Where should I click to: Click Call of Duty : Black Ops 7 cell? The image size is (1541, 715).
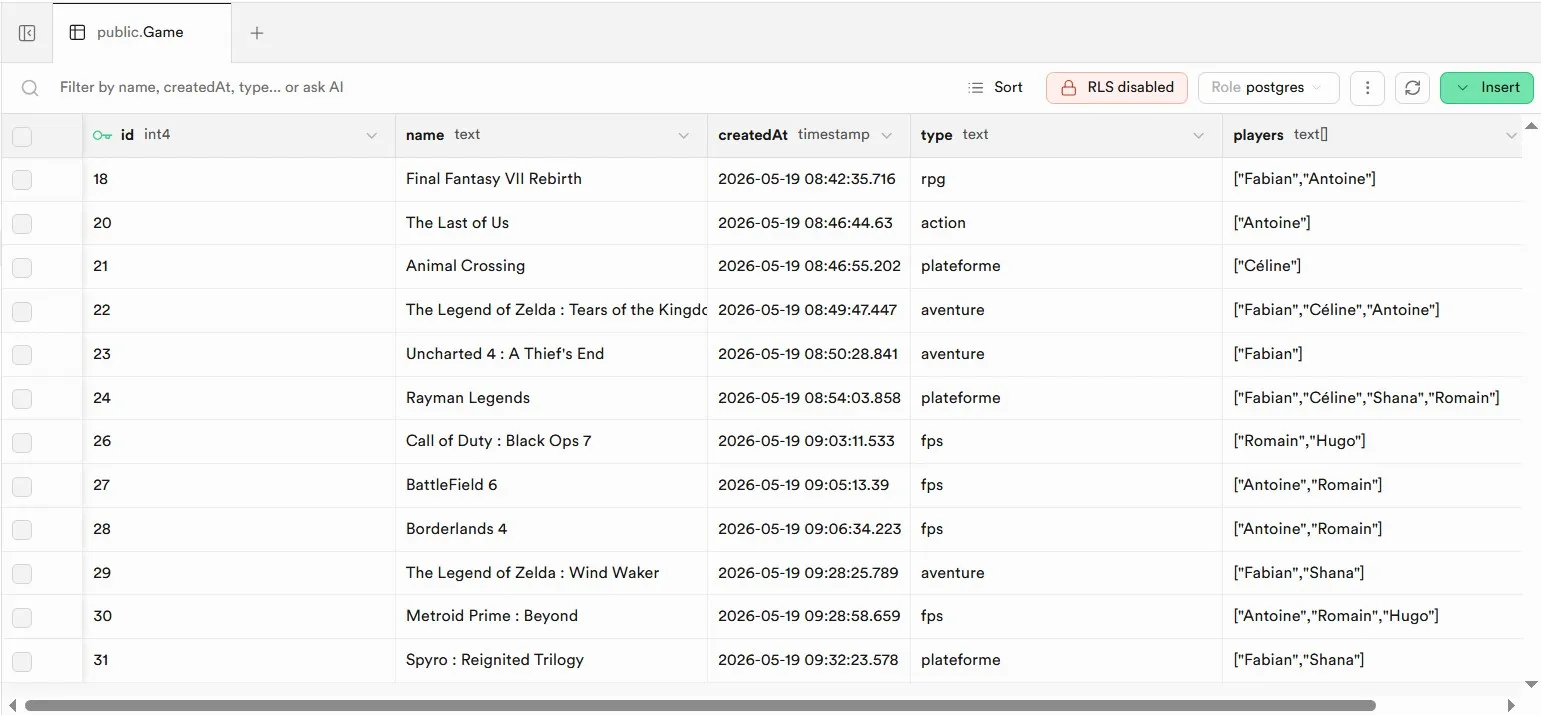(551, 441)
